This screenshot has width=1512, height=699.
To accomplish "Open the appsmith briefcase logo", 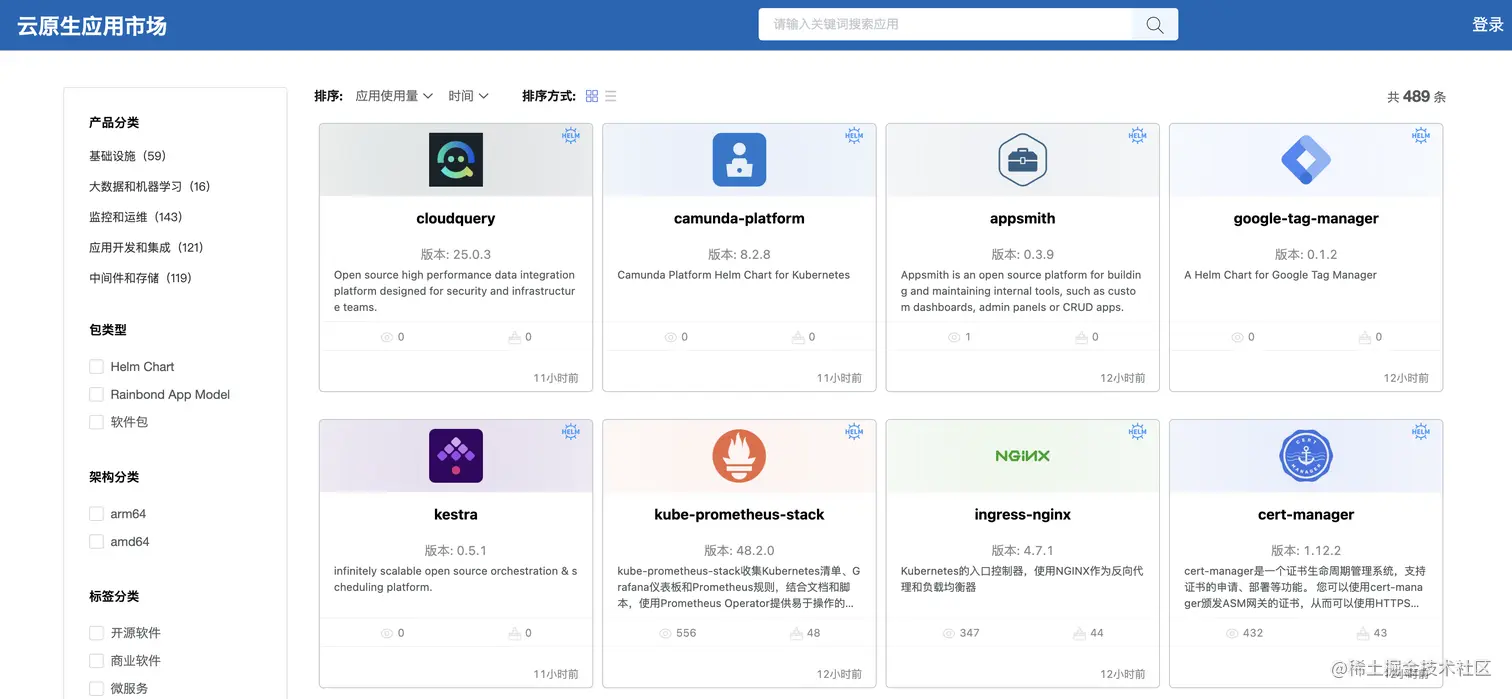I will (x=1022, y=160).
